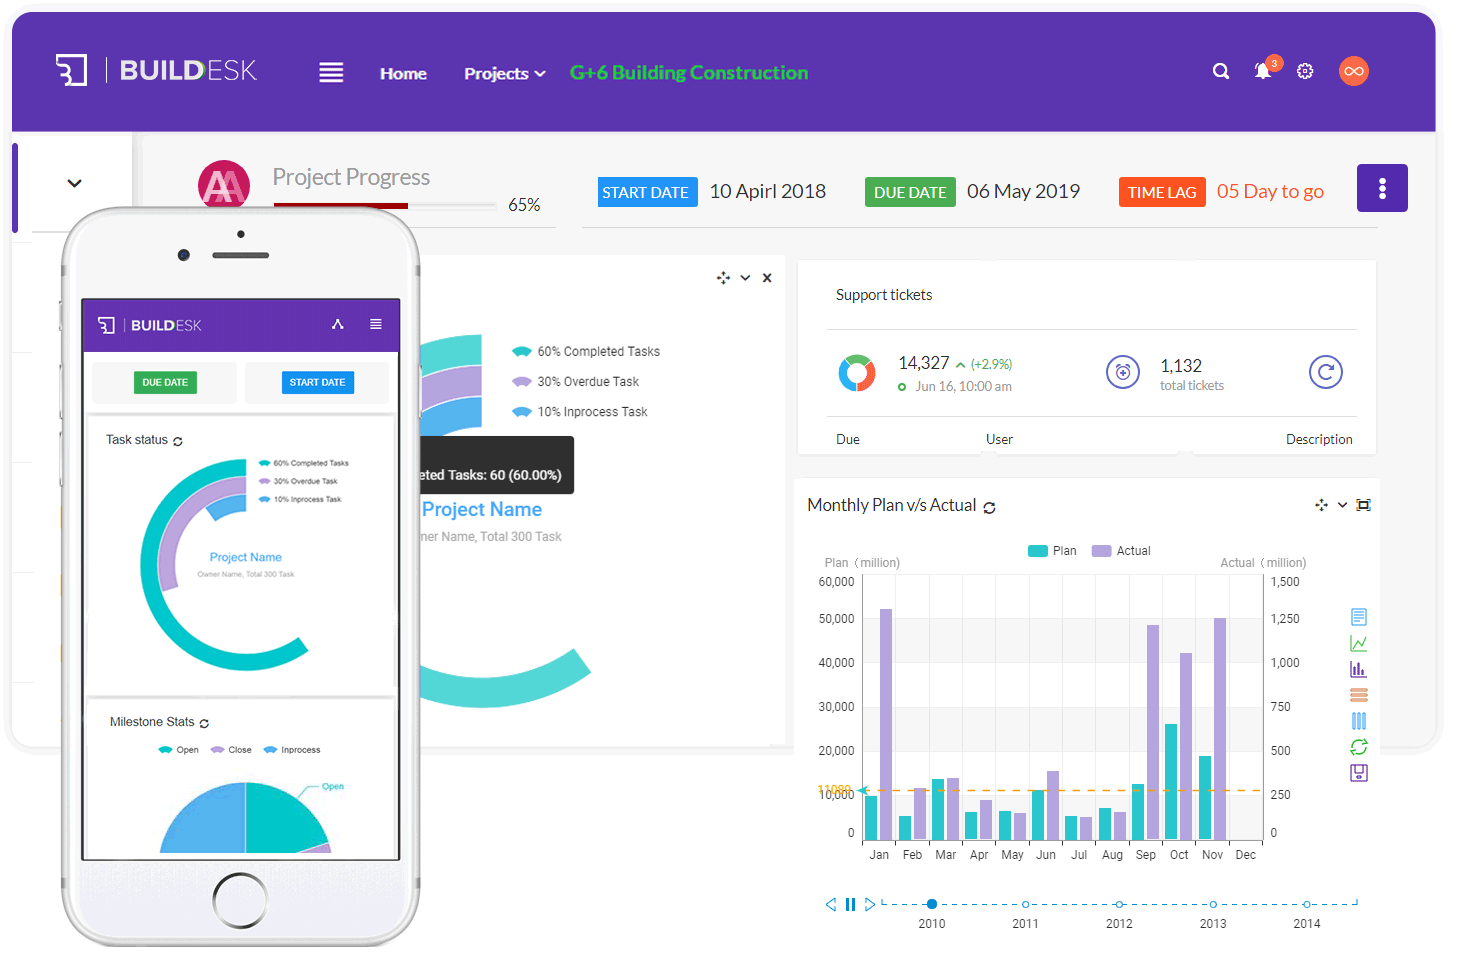Open the settings gear in the header
This screenshot has width=1464, height=959.
pos(1305,71)
